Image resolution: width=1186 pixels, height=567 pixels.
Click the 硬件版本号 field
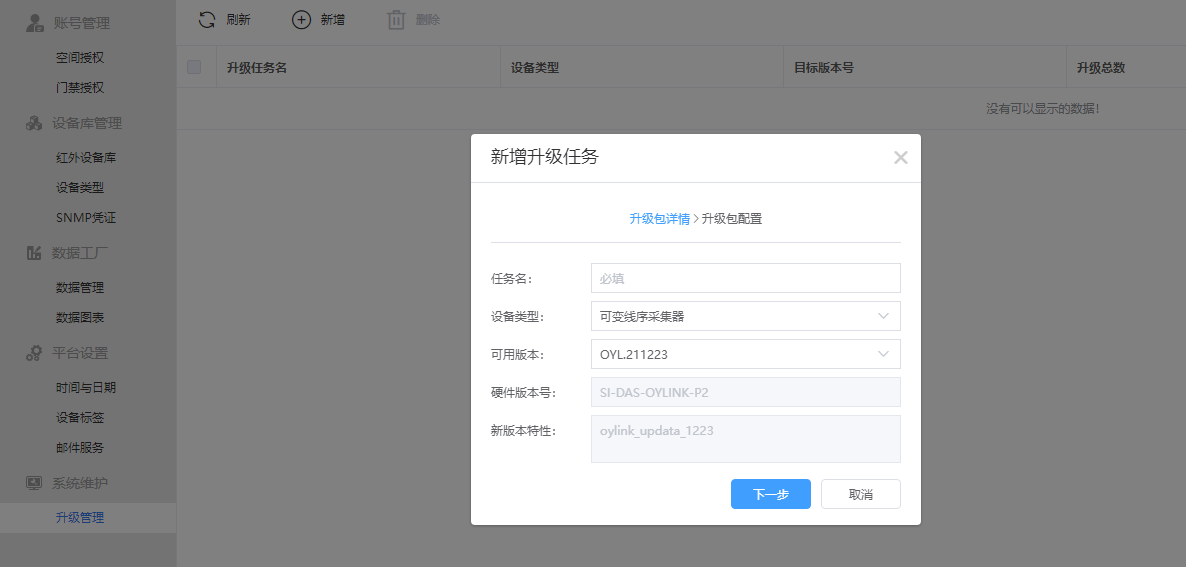[745, 392]
